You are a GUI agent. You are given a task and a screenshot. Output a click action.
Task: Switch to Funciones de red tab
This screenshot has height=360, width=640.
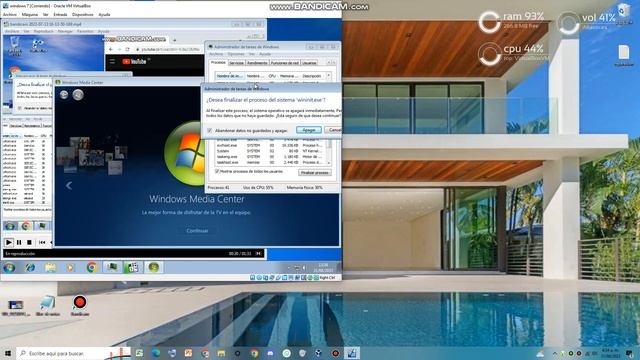[285, 63]
